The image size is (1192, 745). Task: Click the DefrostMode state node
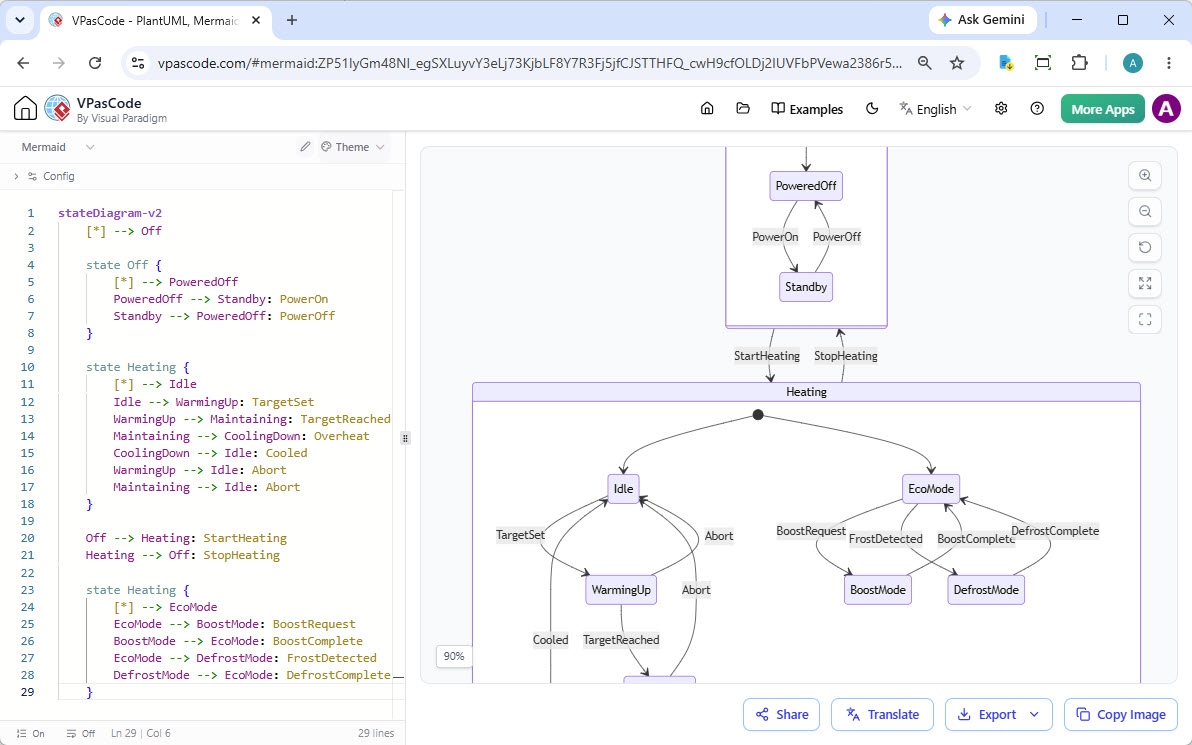click(986, 590)
